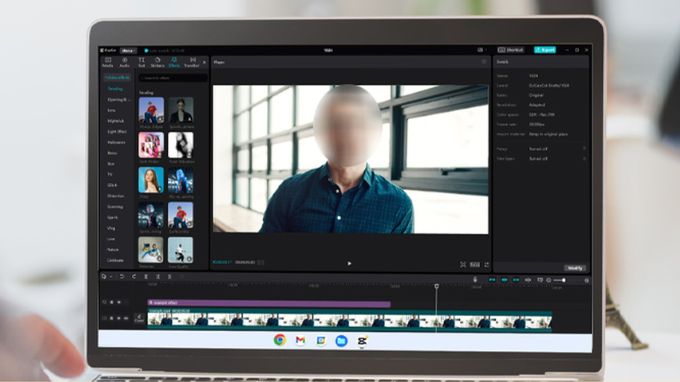
Task: Open the Media tab
Action: (108, 62)
